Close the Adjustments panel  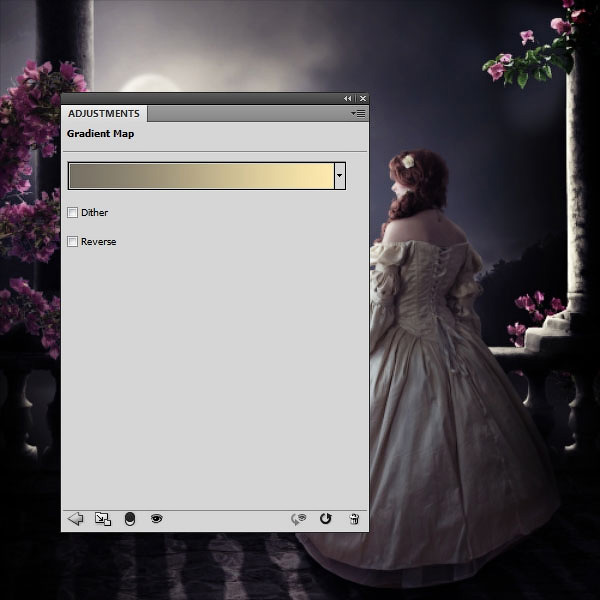(x=363, y=99)
